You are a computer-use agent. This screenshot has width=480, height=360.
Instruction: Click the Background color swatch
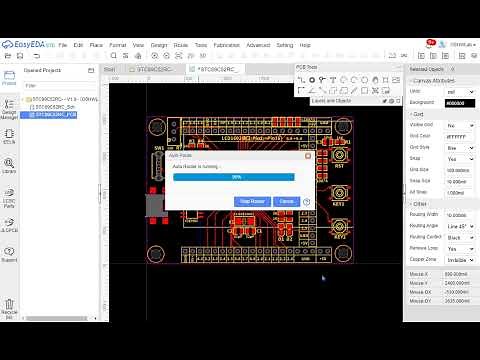click(x=460, y=103)
